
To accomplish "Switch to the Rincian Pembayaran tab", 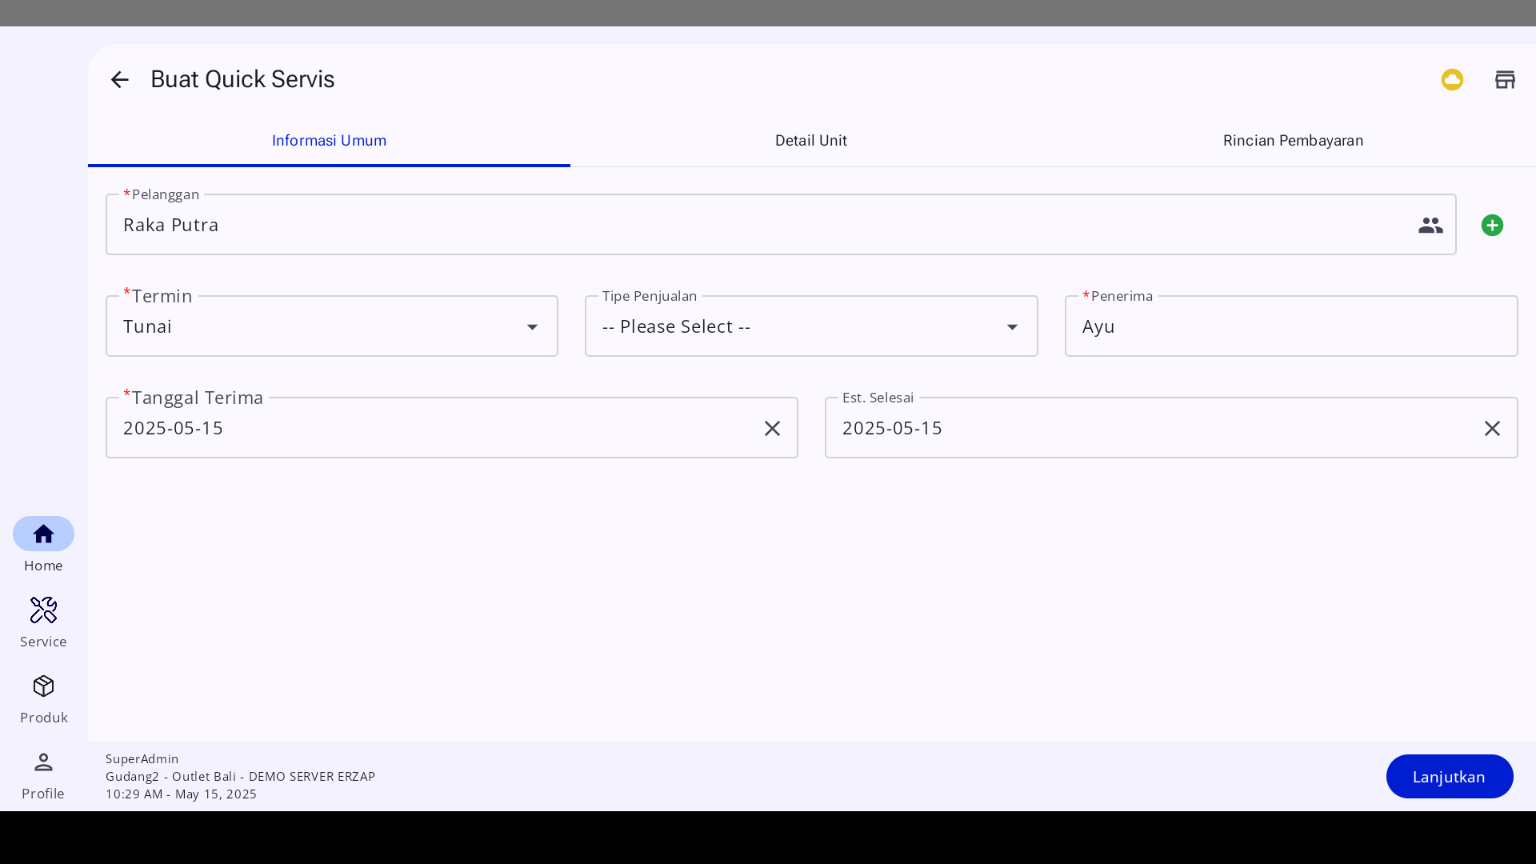I will point(1293,141).
